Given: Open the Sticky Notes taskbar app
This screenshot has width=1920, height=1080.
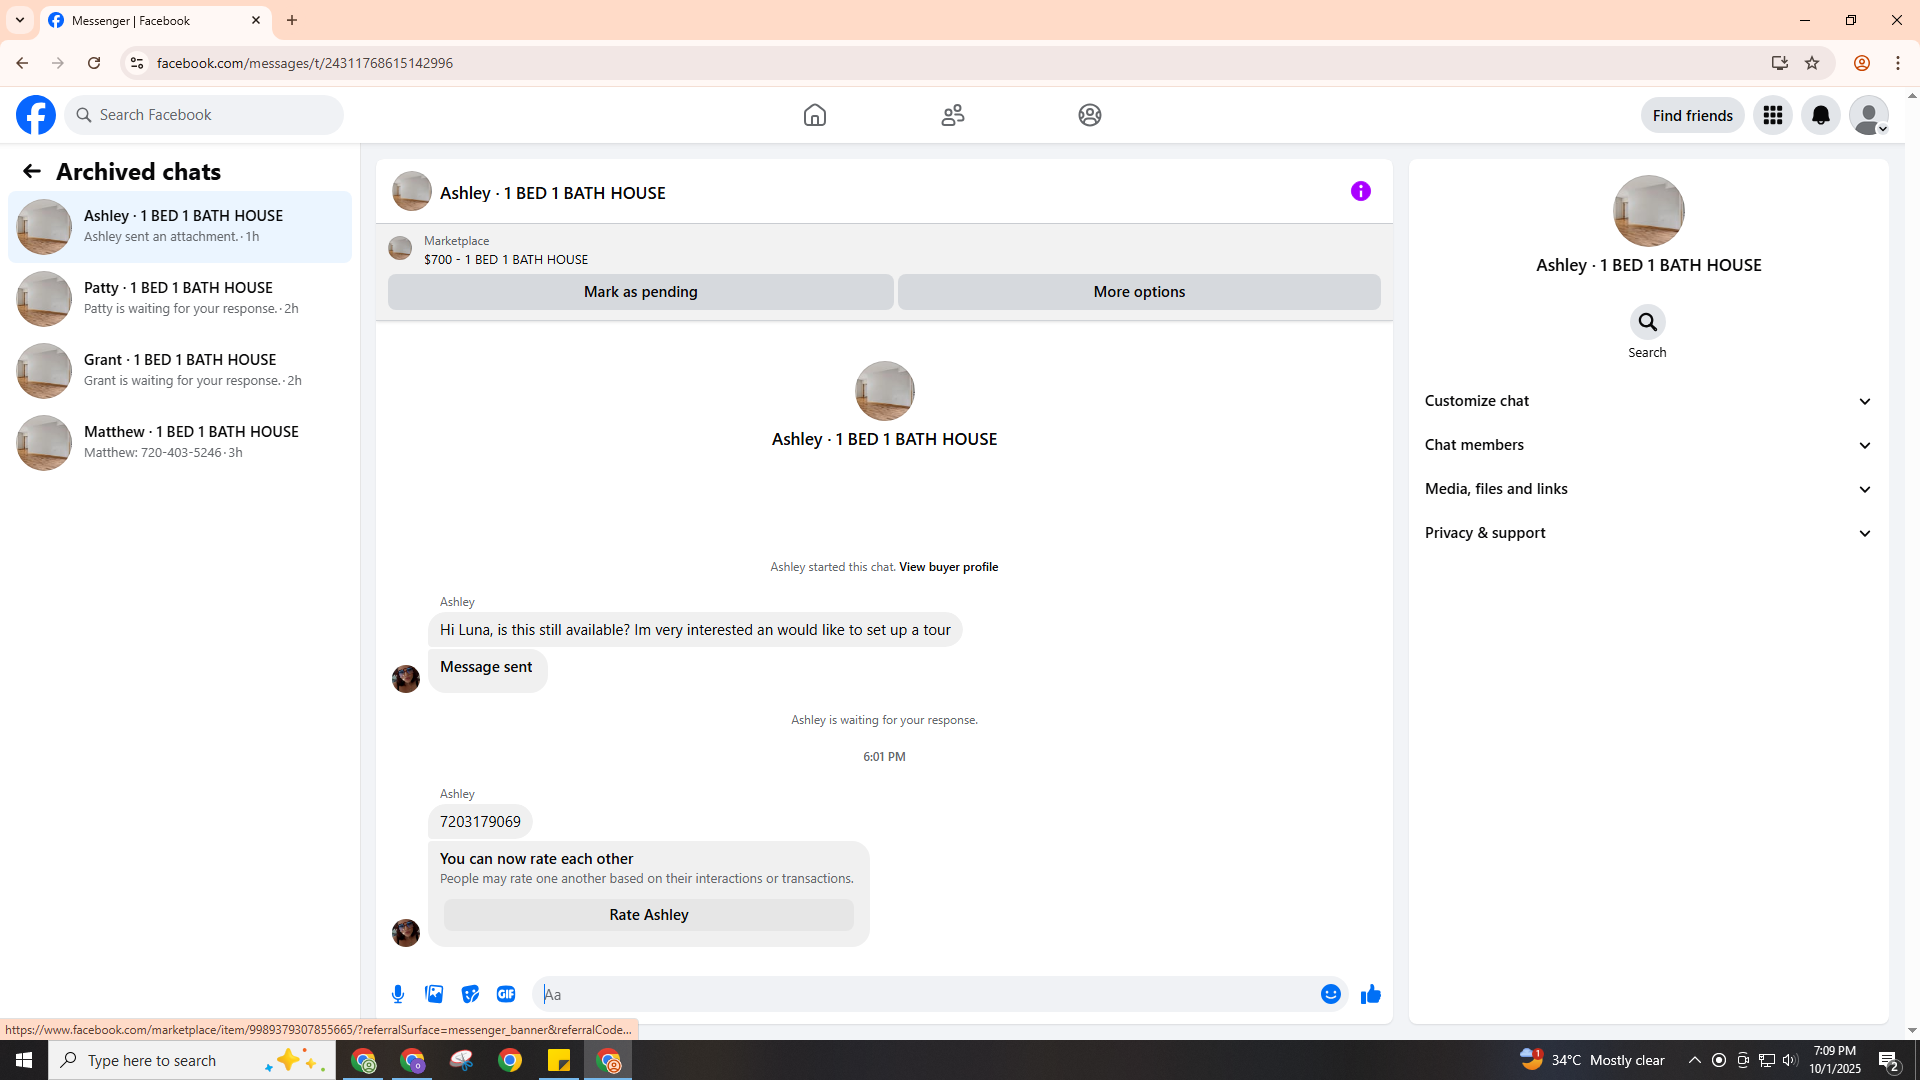Looking at the screenshot, I should (x=559, y=1060).
